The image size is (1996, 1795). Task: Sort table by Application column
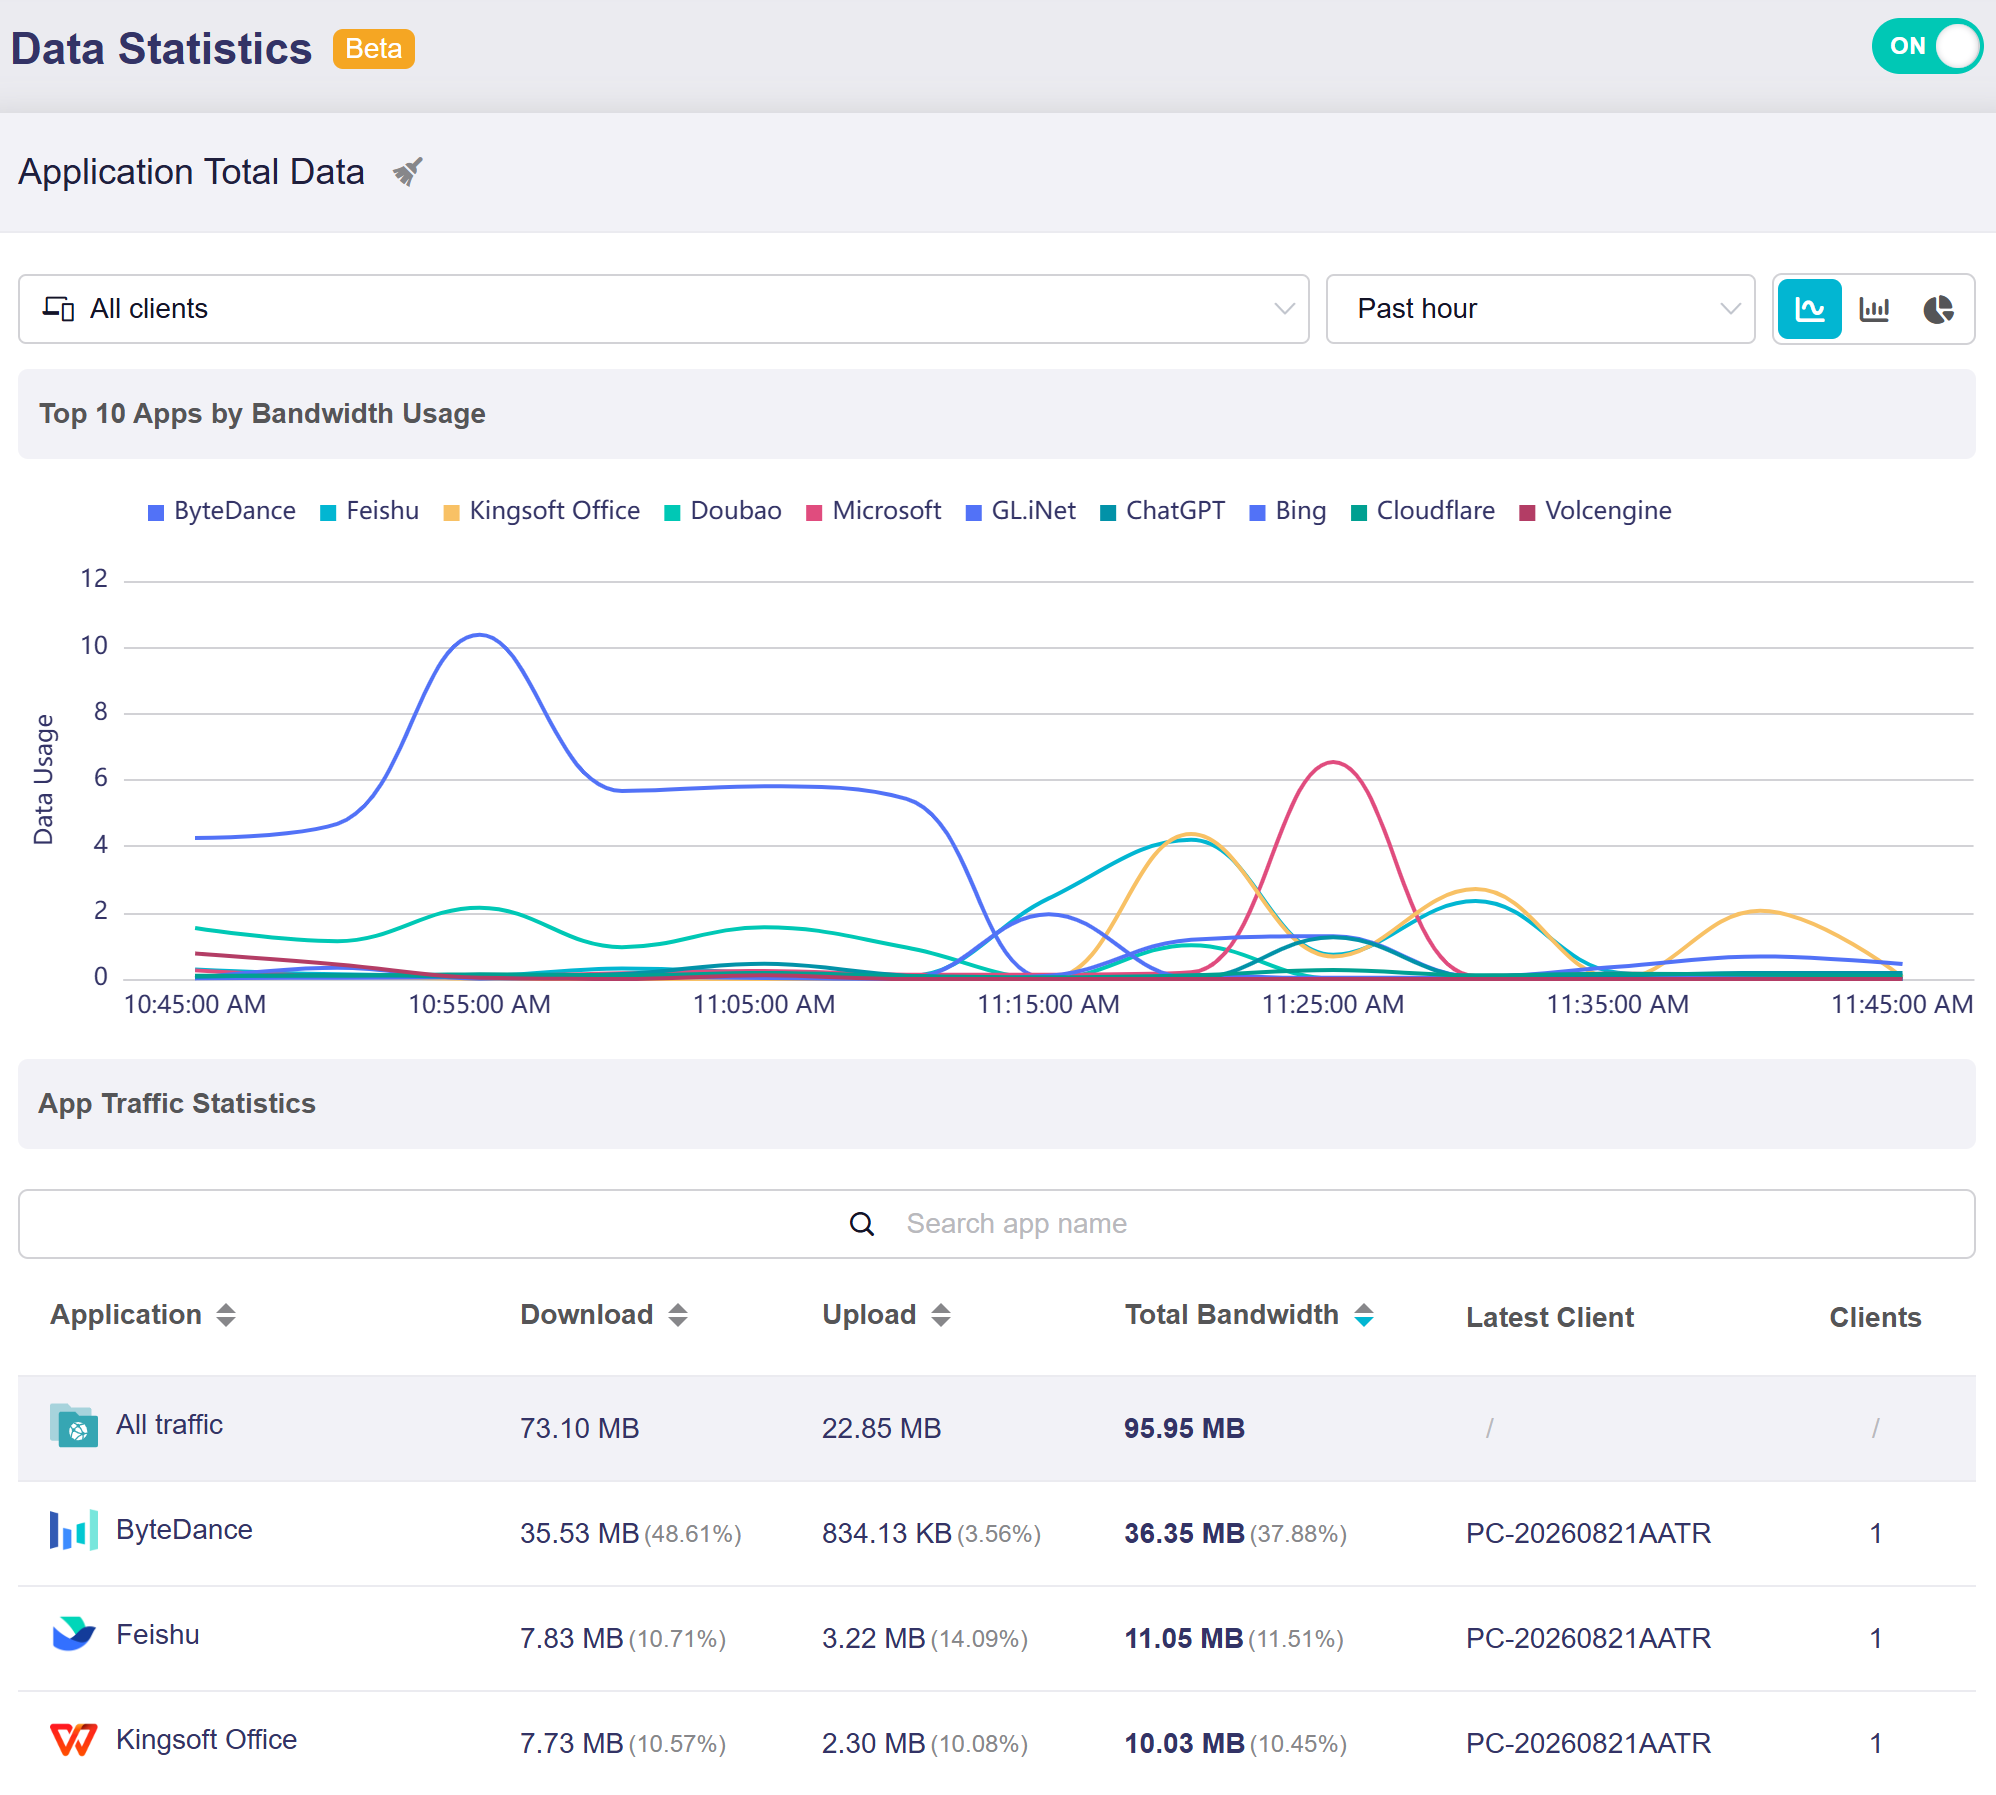(x=226, y=1315)
